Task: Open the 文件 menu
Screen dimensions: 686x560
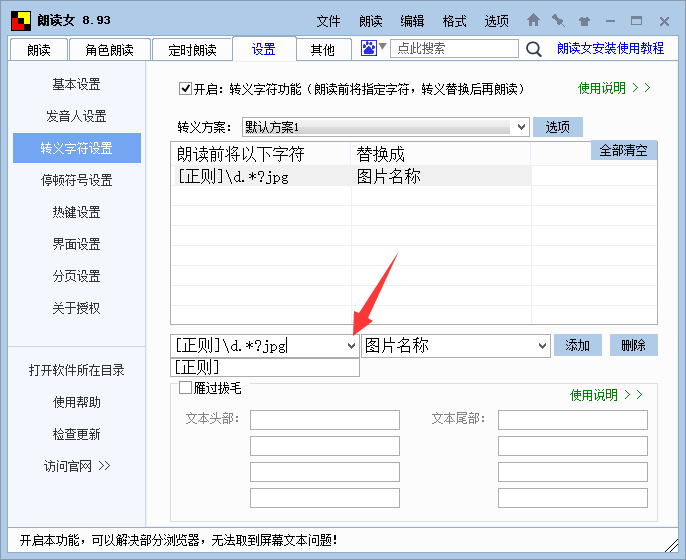Action: point(328,21)
